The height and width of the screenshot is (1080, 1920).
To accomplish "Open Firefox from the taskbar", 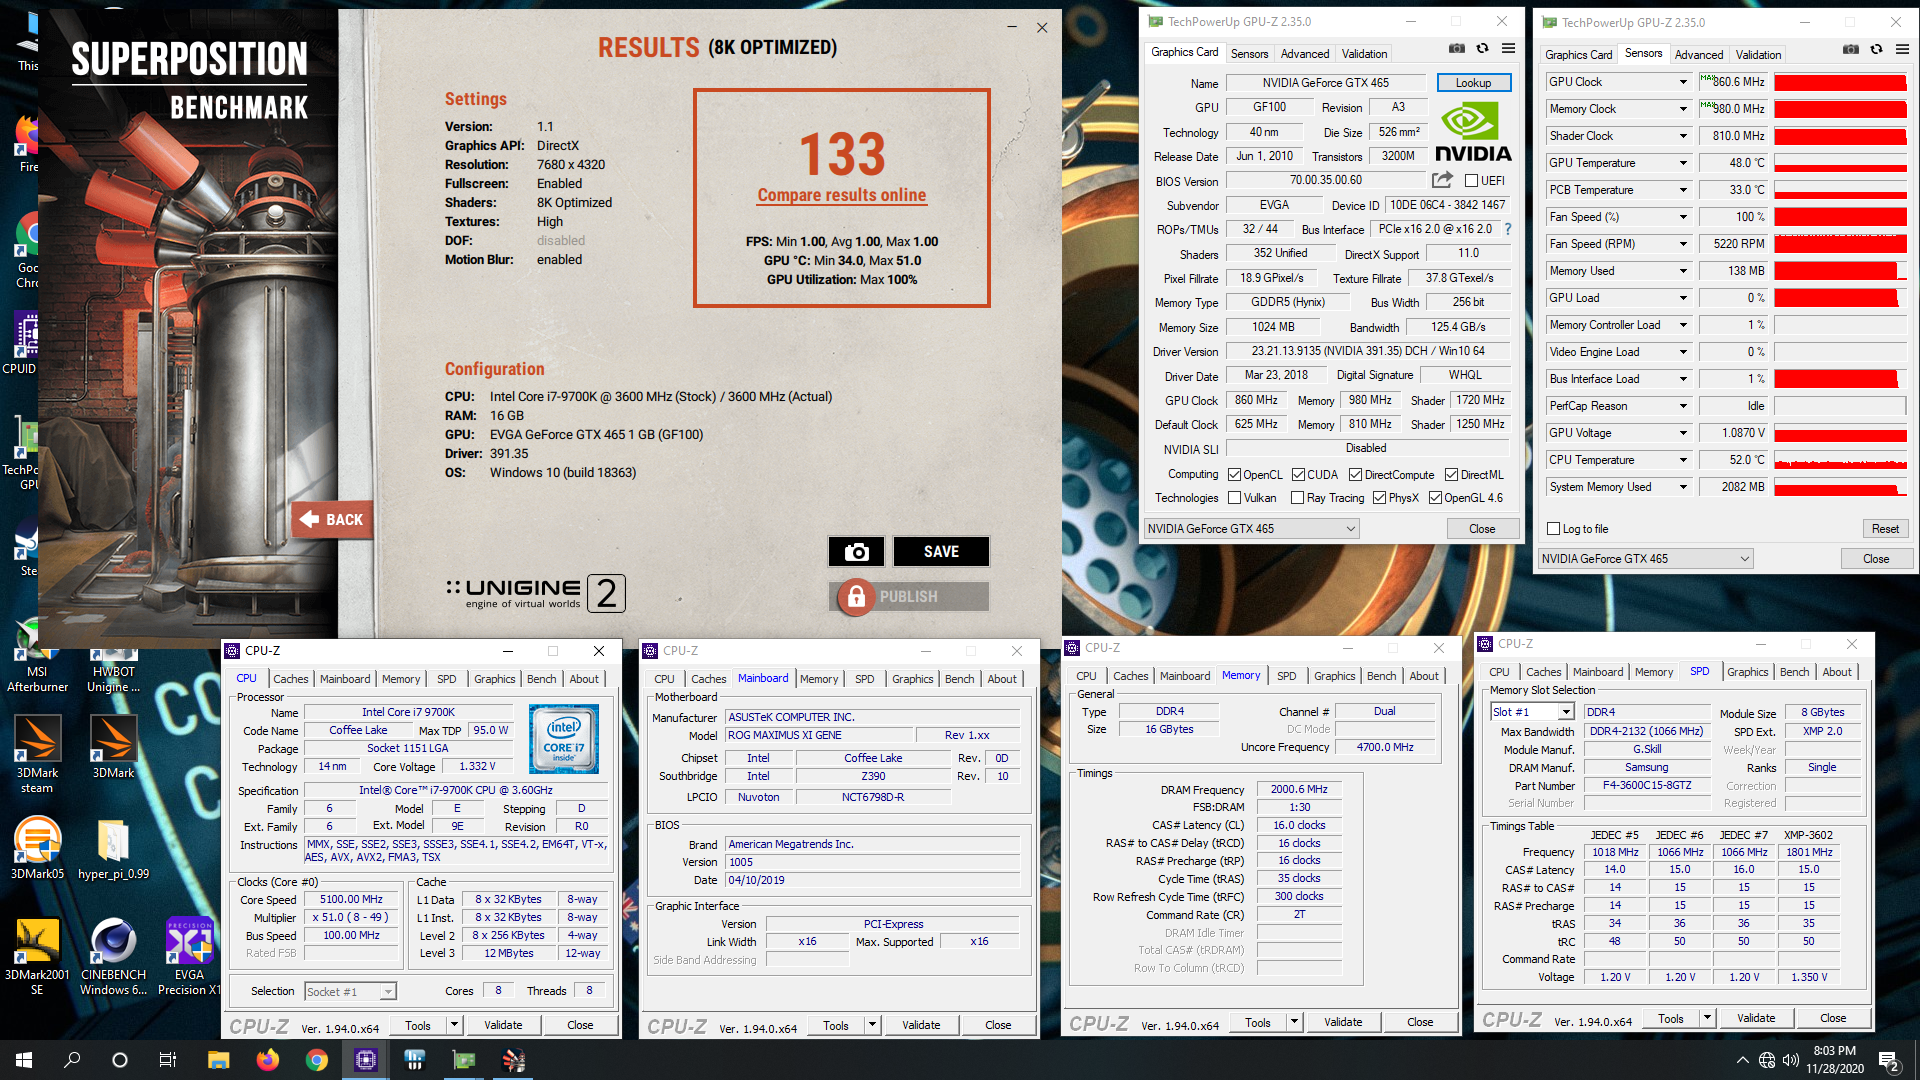I will pyautogui.click(x=268, y=1060).
